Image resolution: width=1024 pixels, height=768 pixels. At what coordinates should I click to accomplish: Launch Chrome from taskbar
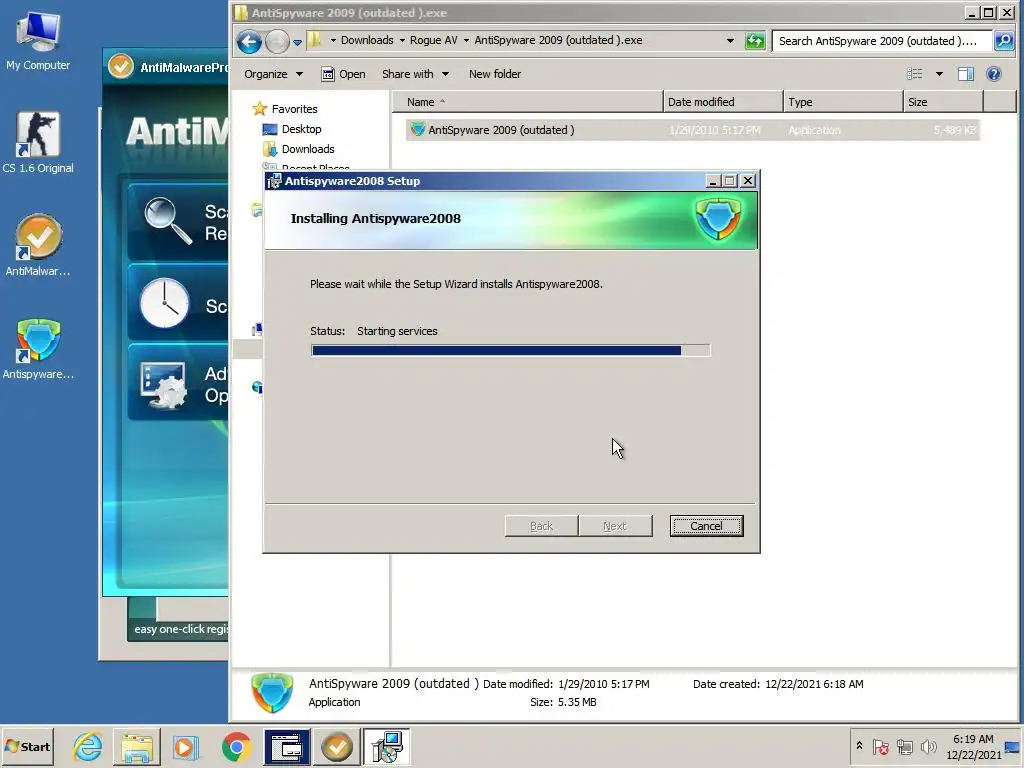click(x=236, y=746)
